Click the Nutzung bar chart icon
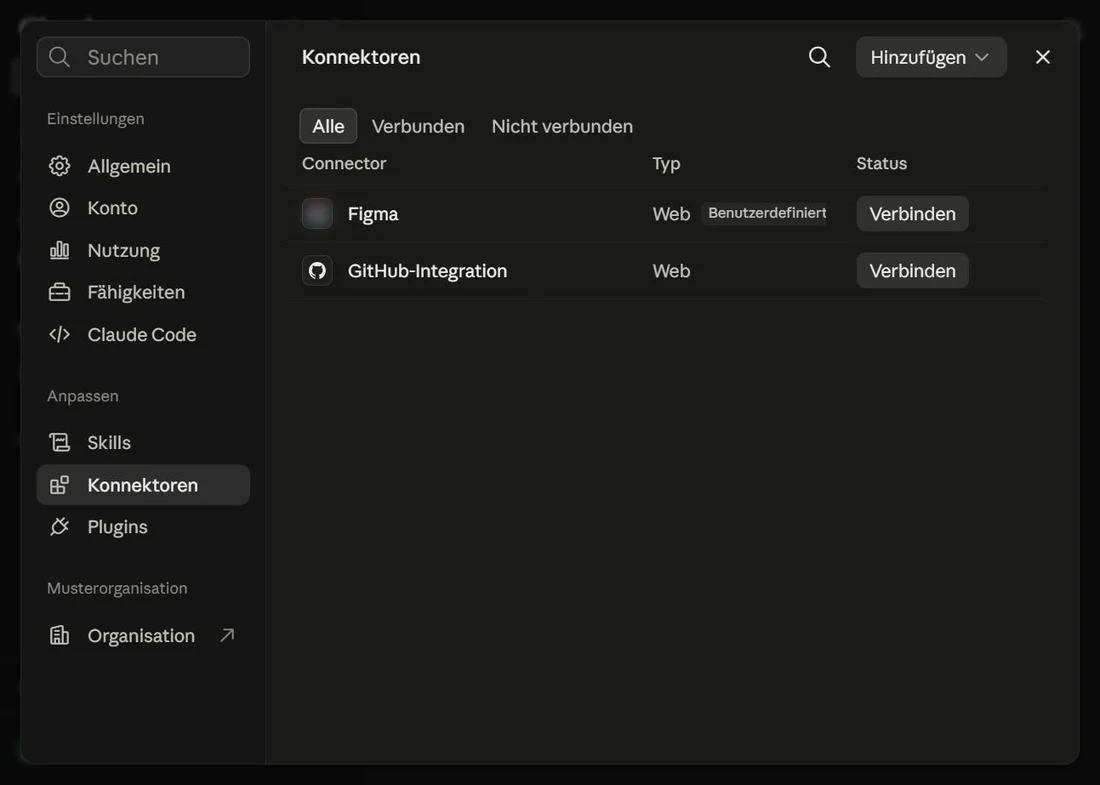Viewport: 1100px width, 785px height. click(60, 250)
